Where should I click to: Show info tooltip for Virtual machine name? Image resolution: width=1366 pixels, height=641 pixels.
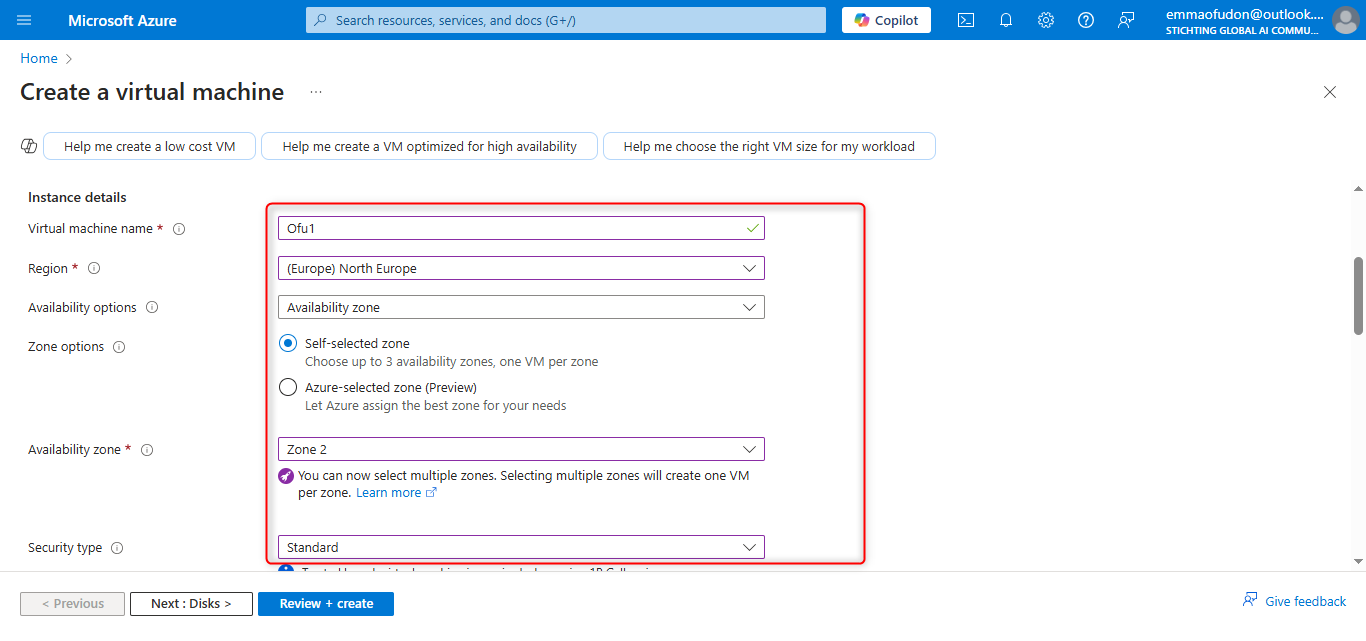pyautogui.click(x=179, y=229)
